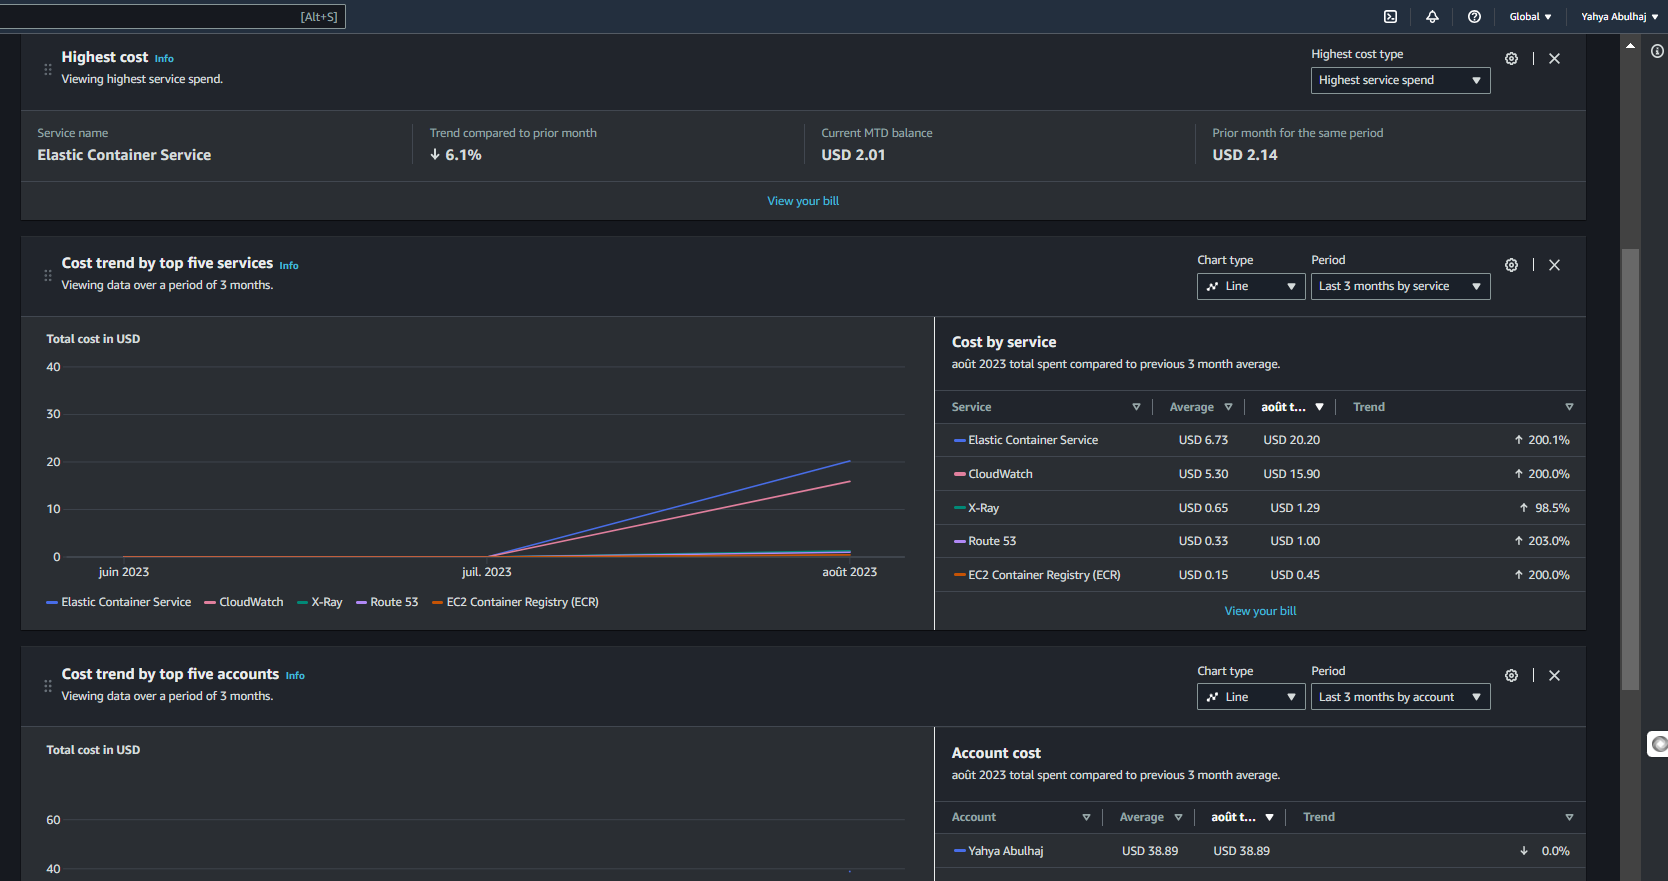Screen dimensions: 1668x881
Task: Select CloudWatch row in Cost by service
Action: pyautogui.click(x=1000, y=474)
